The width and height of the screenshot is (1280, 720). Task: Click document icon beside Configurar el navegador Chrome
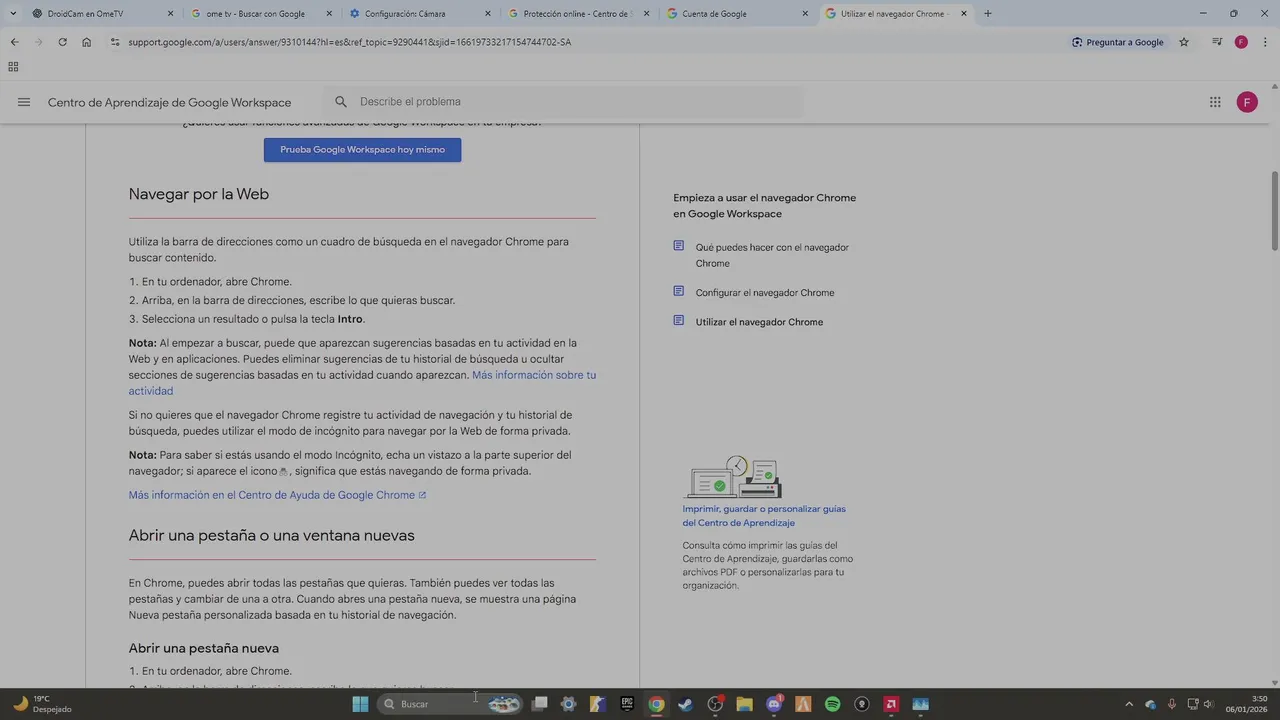679,291
